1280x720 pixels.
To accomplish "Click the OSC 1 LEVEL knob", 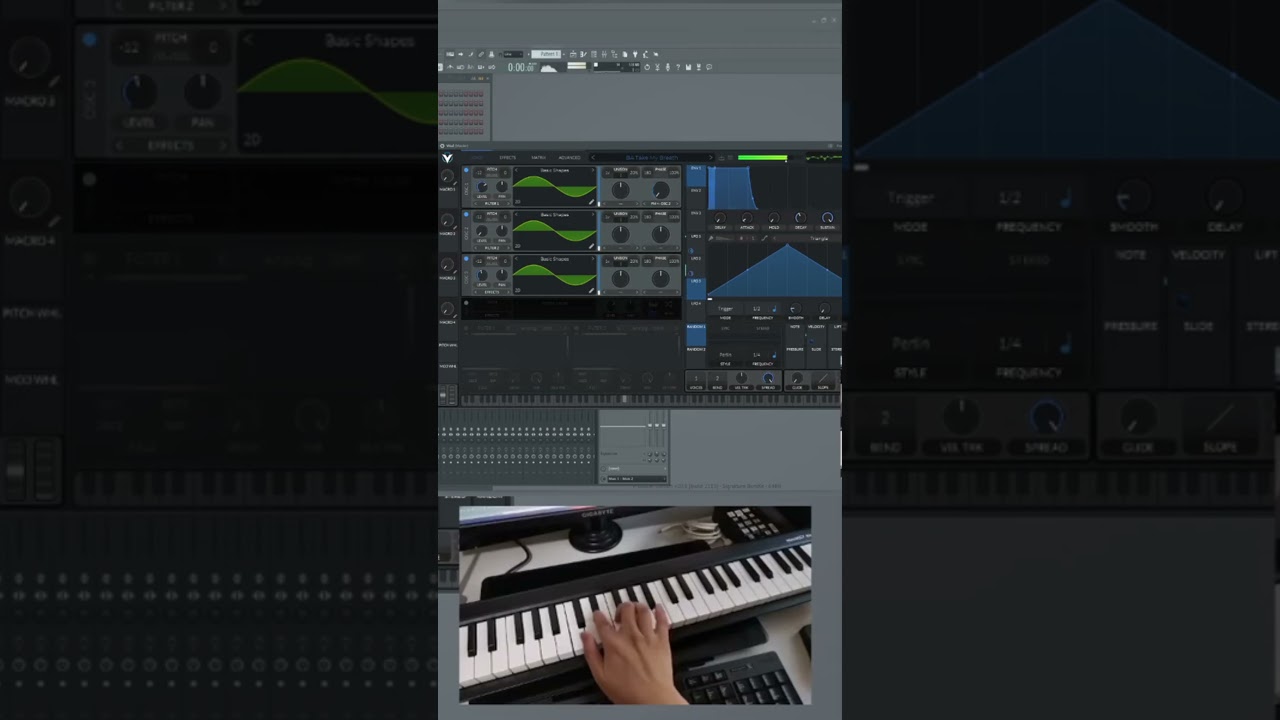I will tap(482, 186).
